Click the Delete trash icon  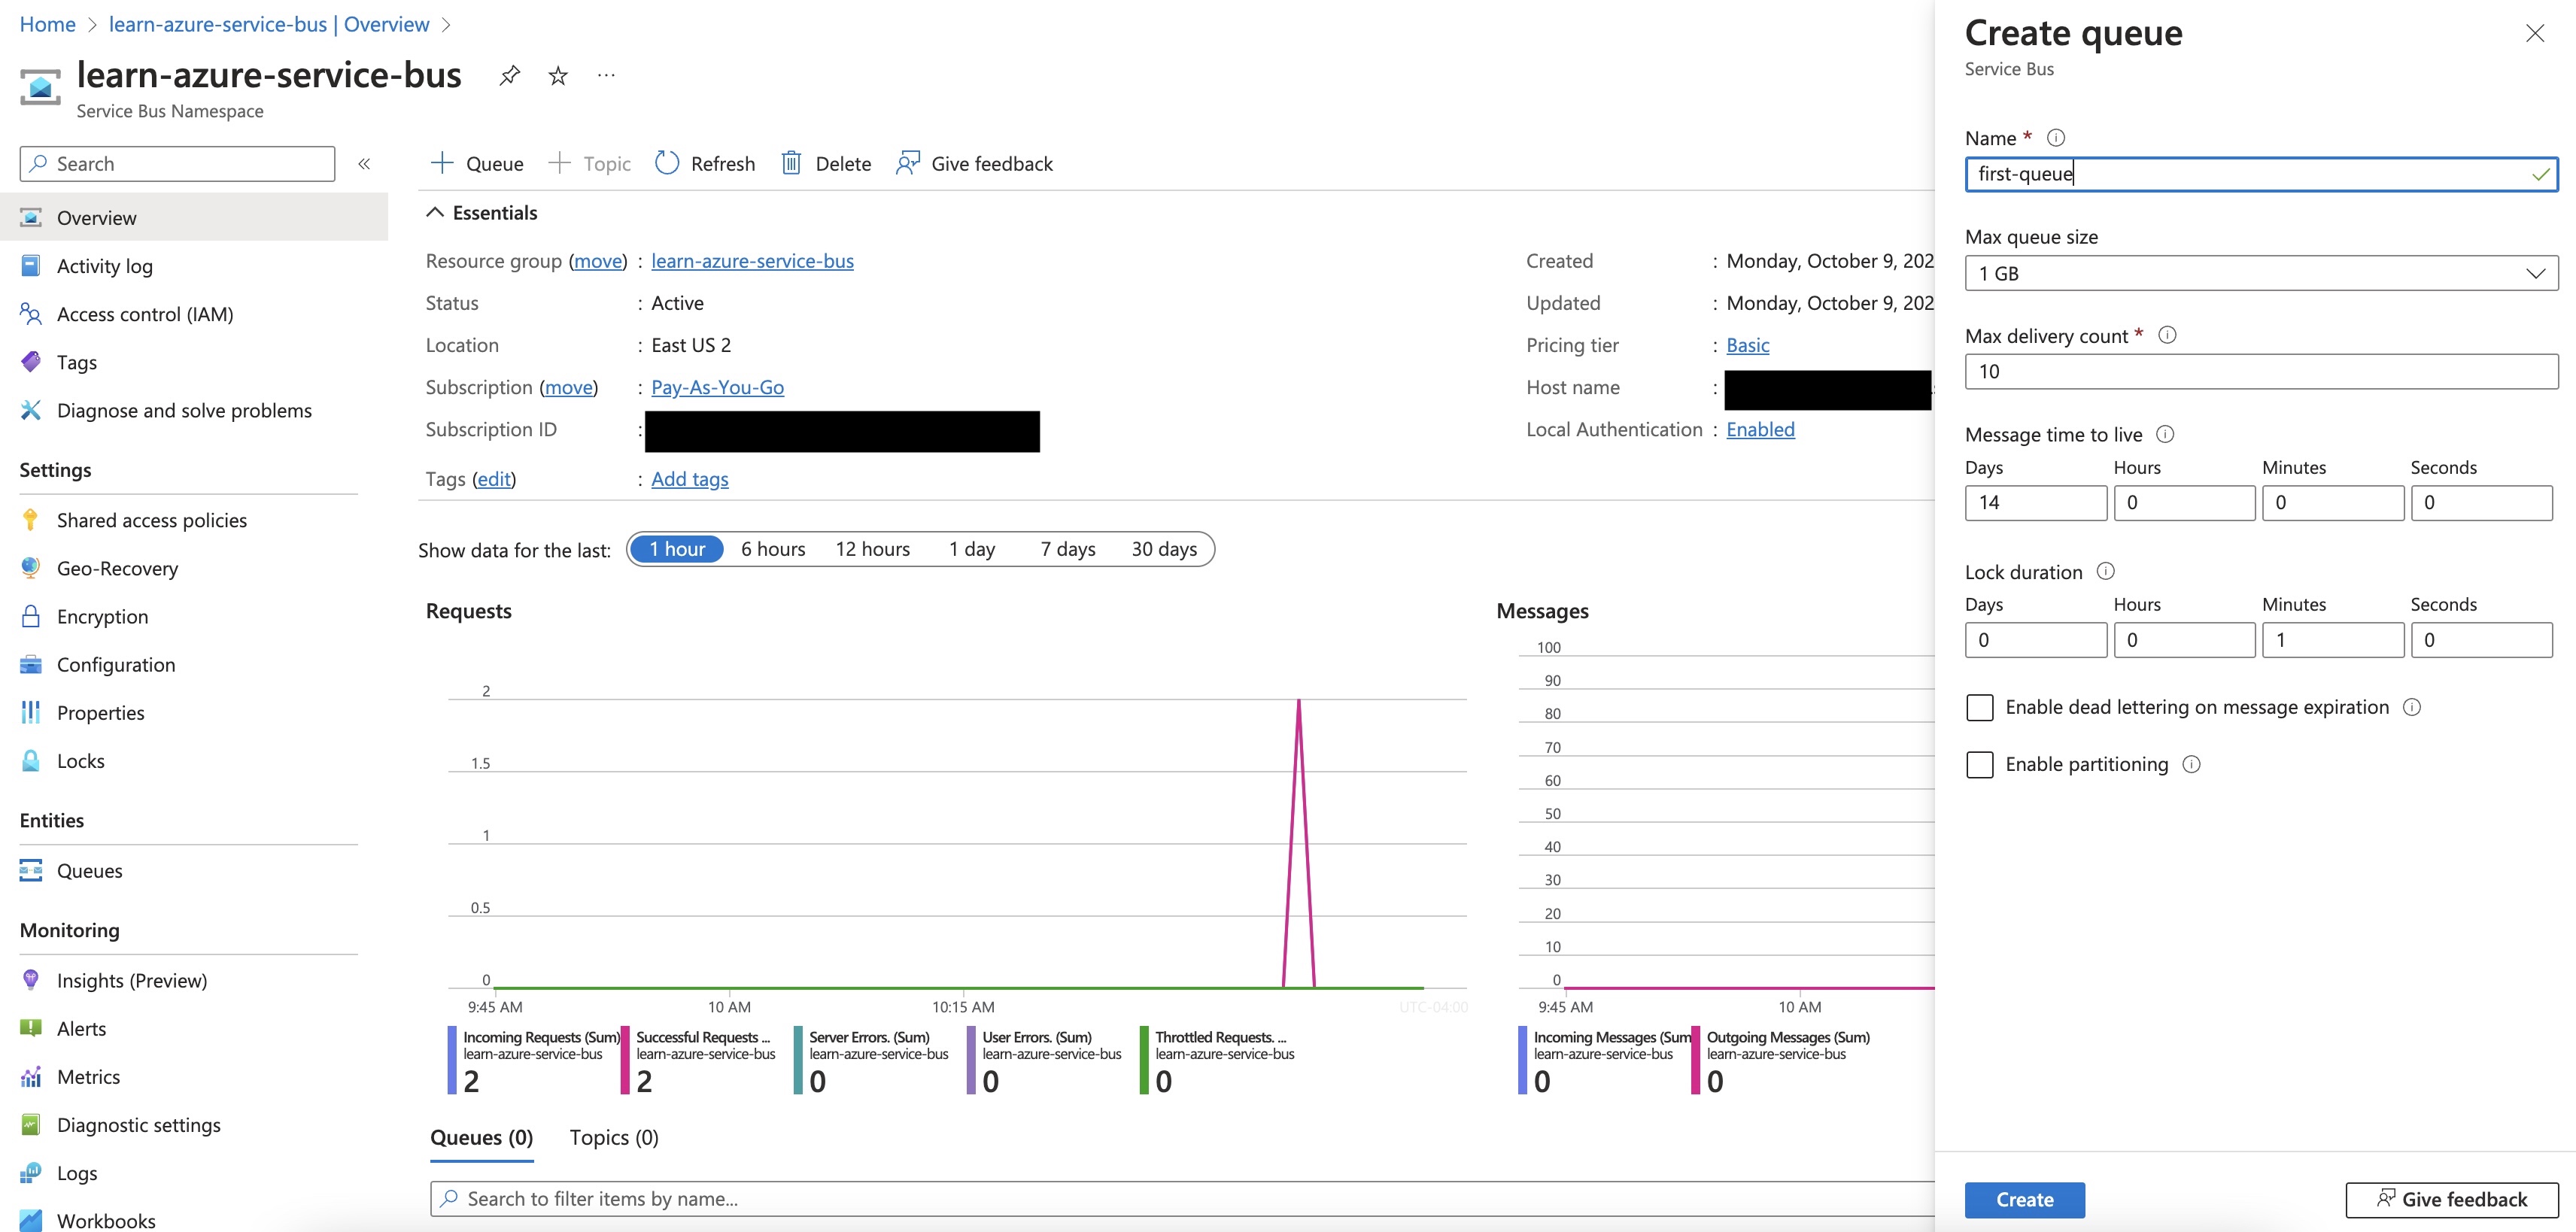[791, 163]
